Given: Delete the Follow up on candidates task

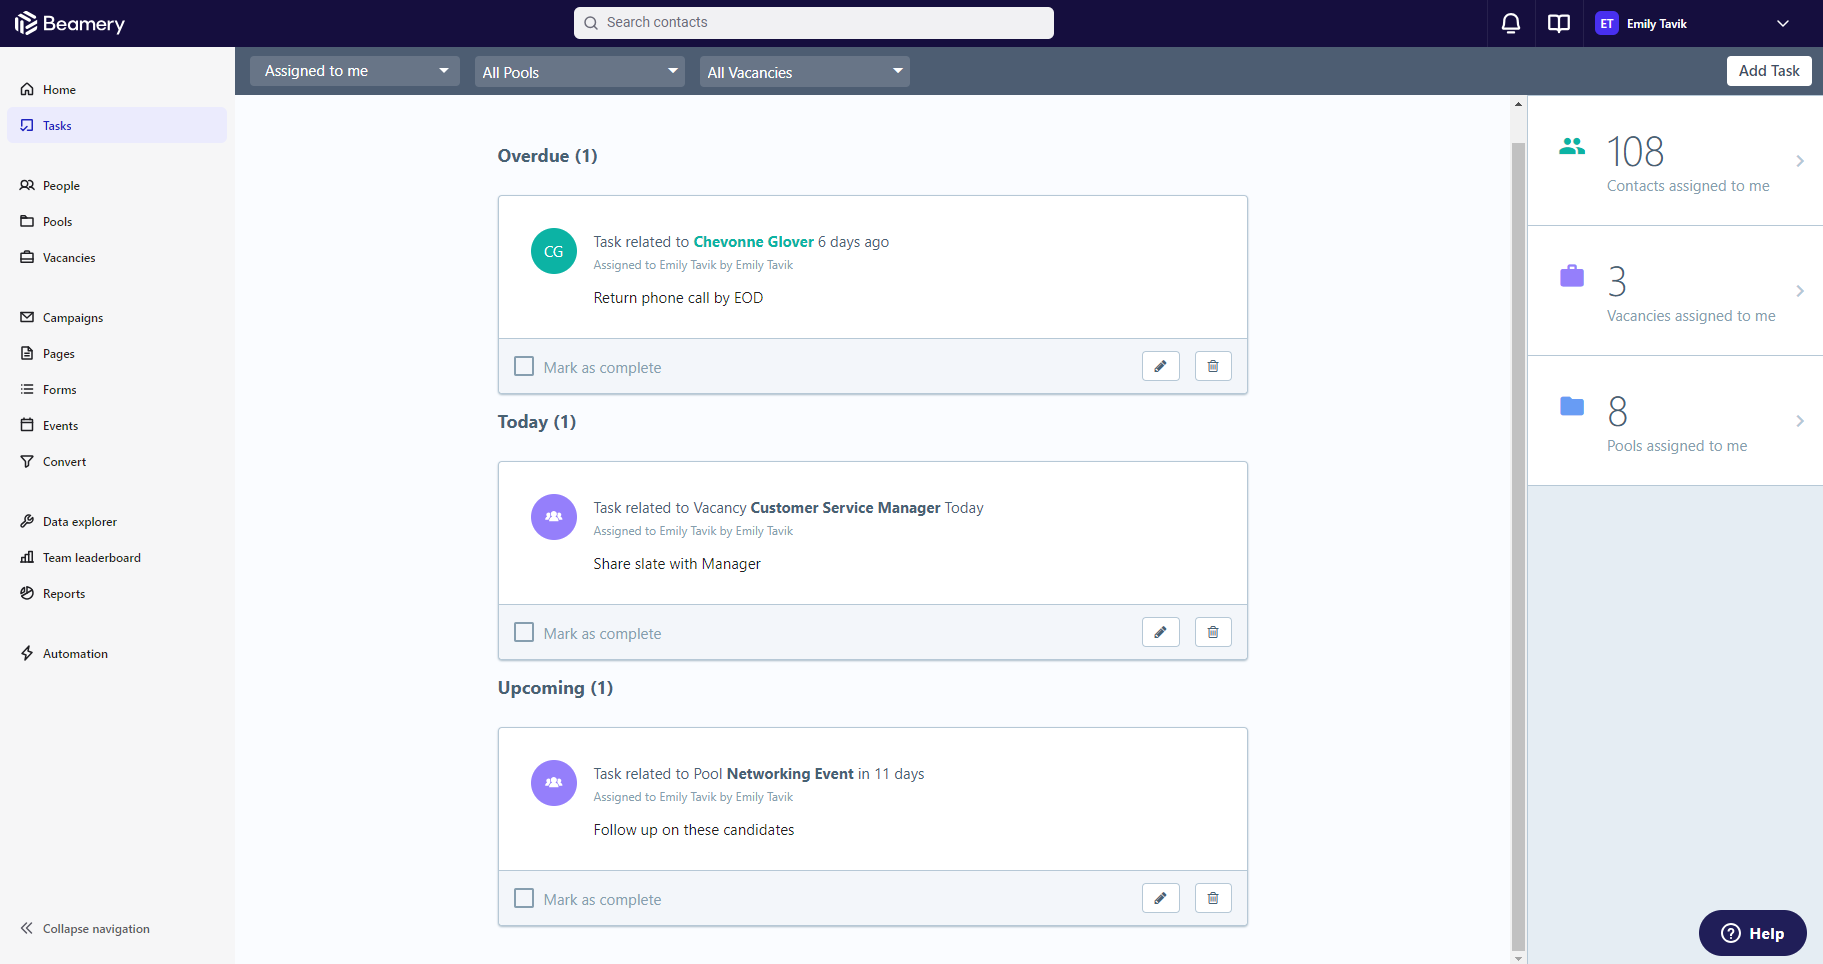Looking at the screenshot, I should tap(1213, 898).
